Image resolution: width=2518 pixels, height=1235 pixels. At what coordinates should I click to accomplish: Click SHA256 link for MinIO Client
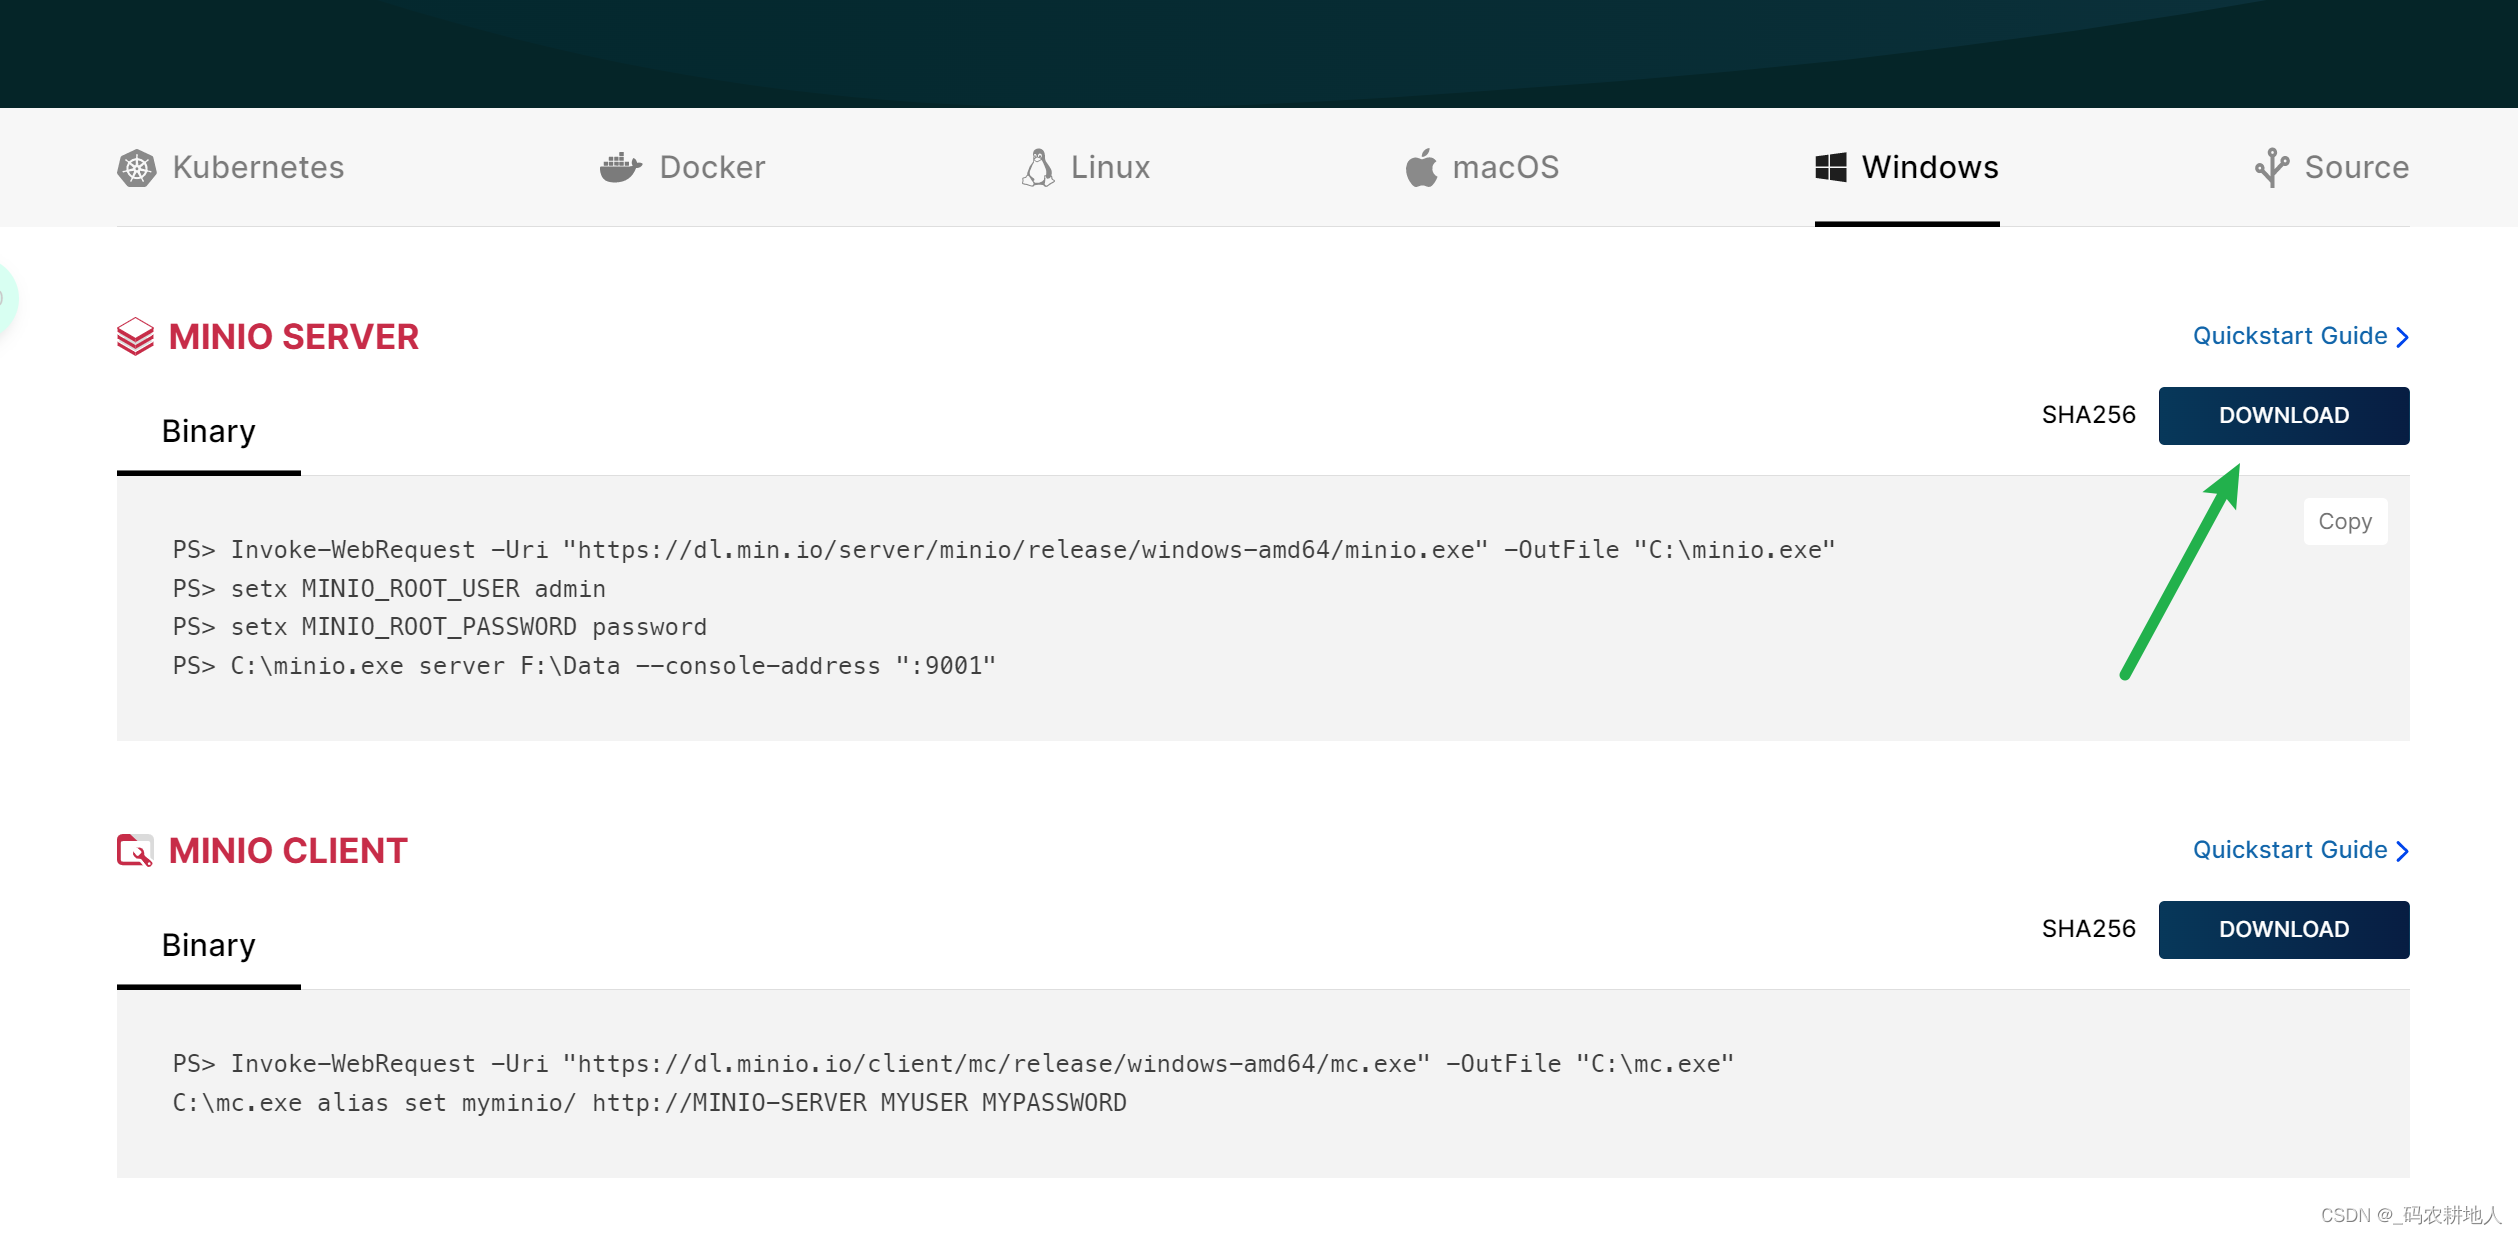point(2088,929)
